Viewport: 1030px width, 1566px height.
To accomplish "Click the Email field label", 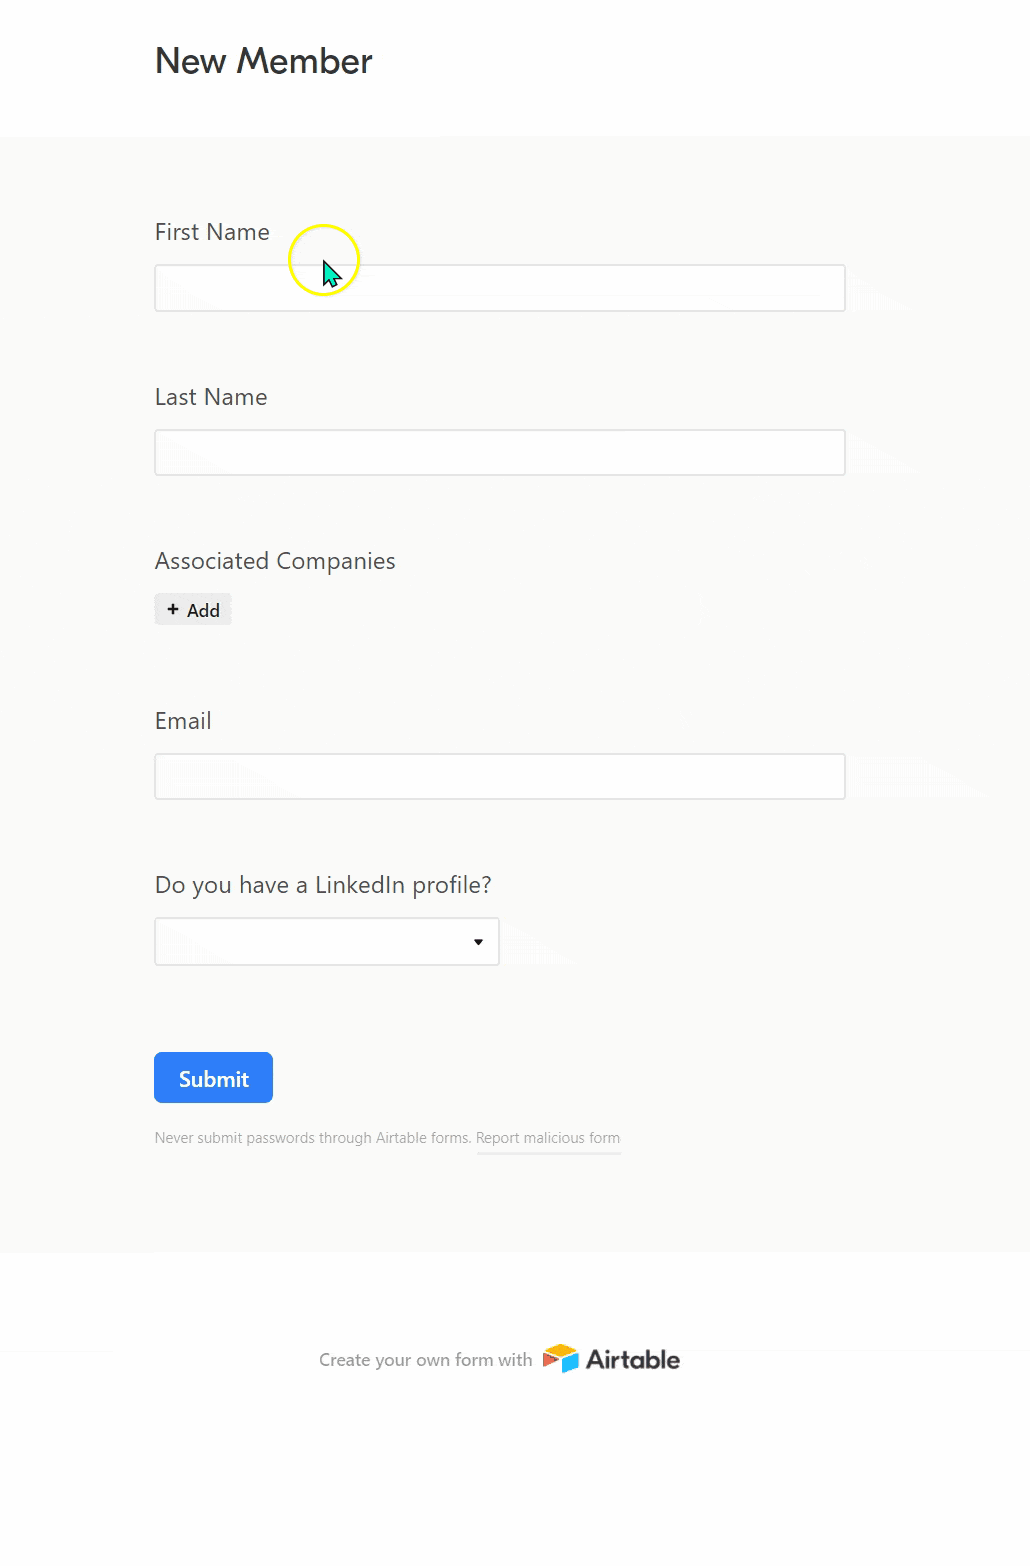I will click(183, 720).
